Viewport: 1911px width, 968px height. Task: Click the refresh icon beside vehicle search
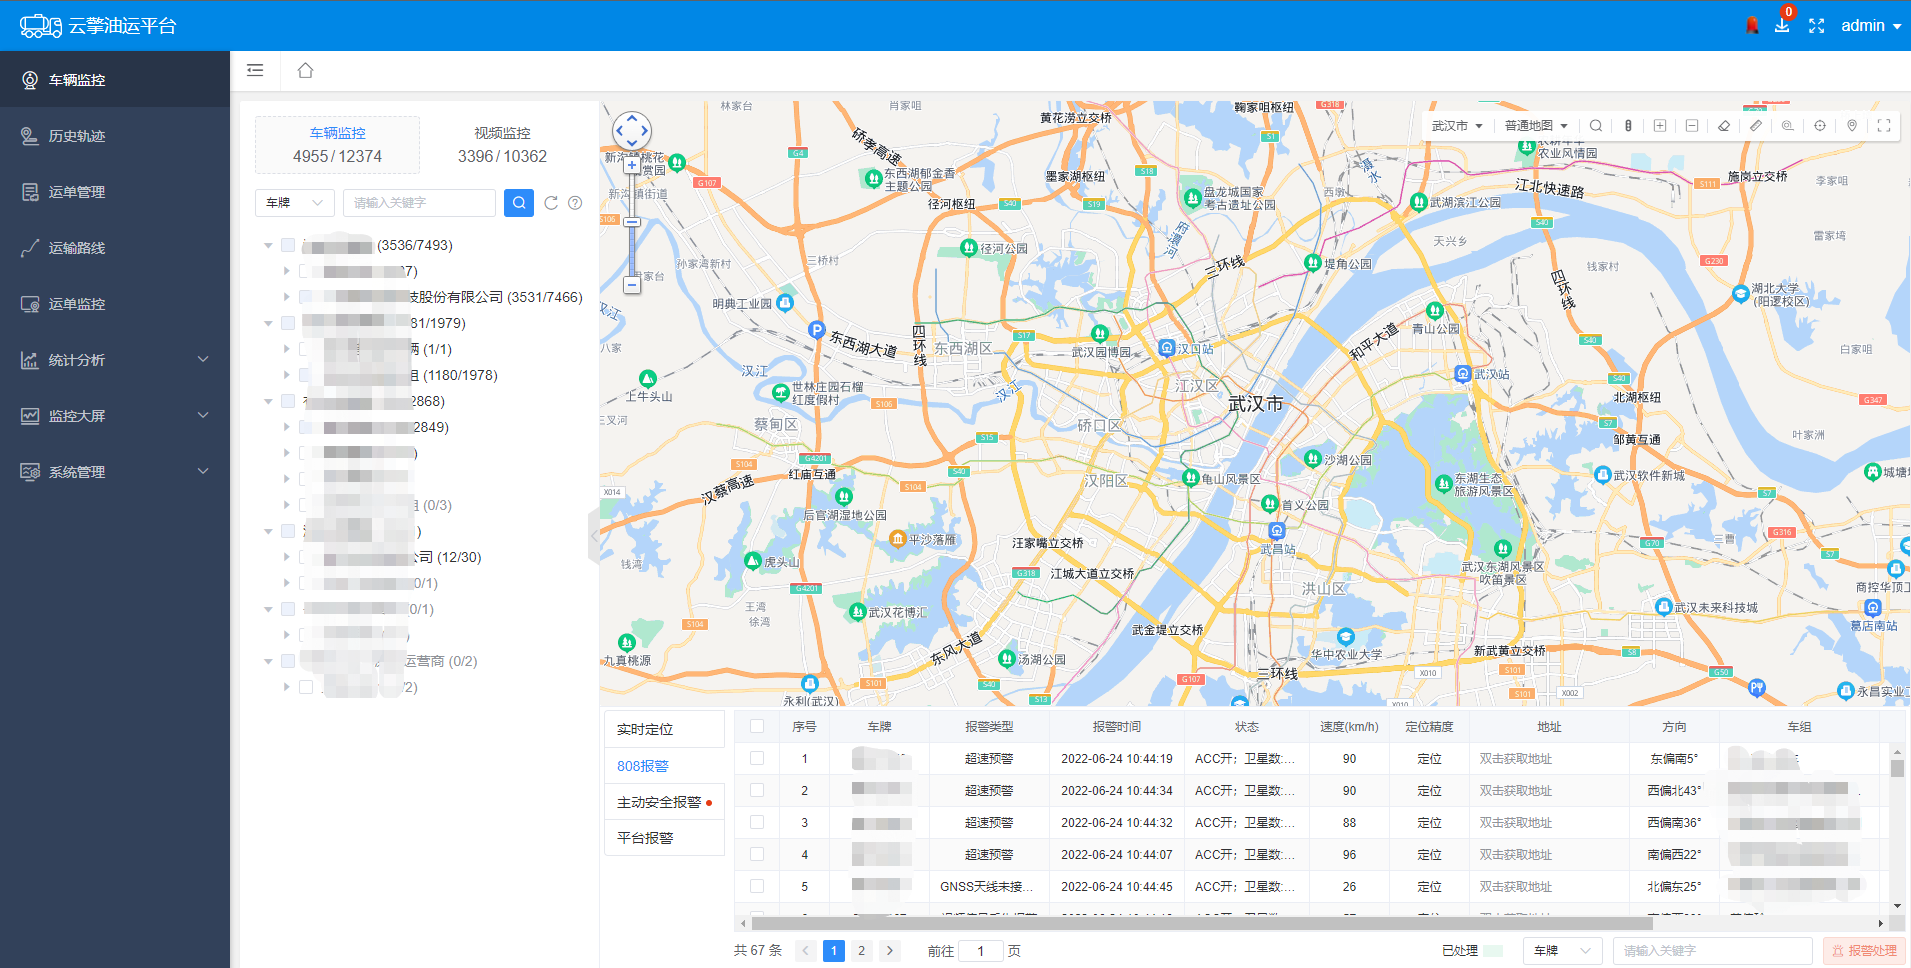(551, 203)
